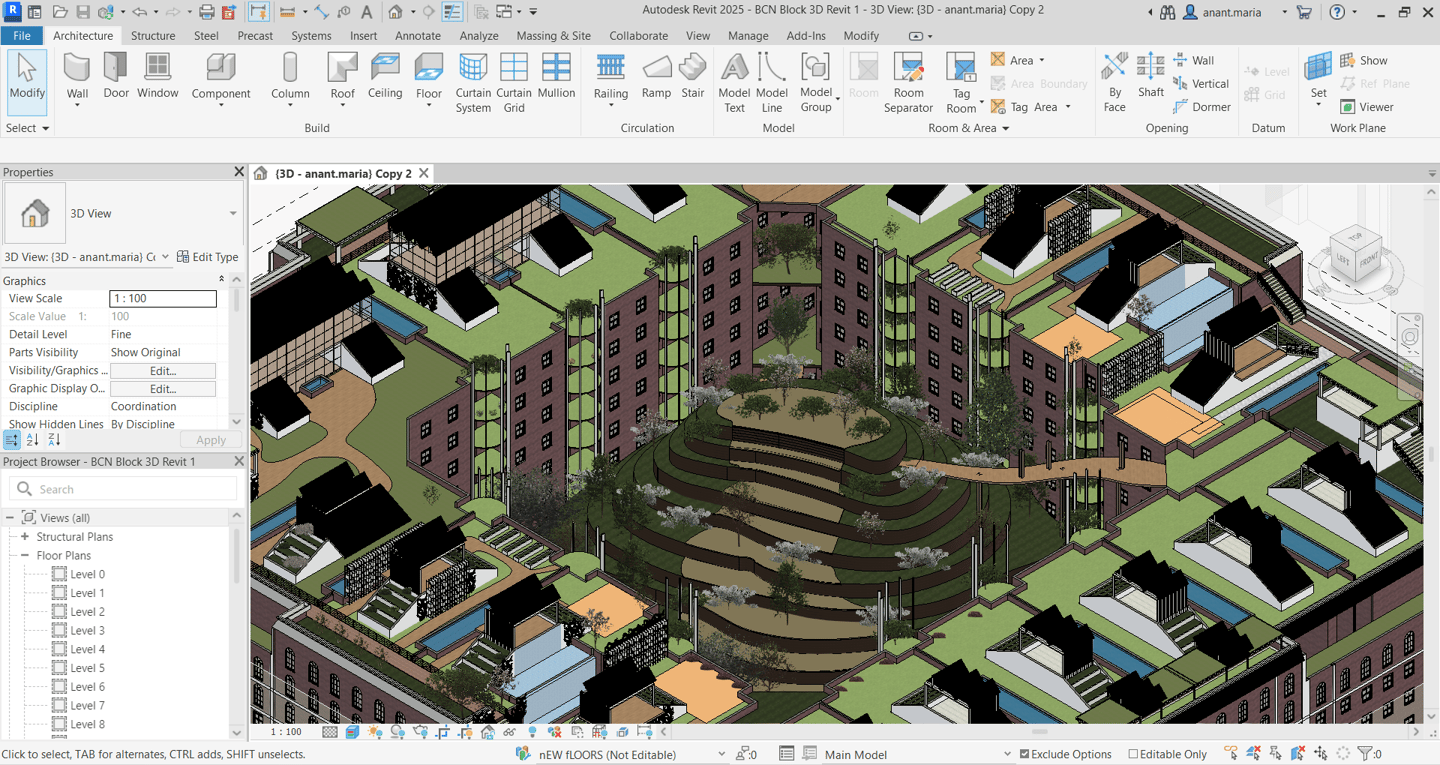
Task: Collapse the Floor Plans tree node
Action: click(25, 556)
